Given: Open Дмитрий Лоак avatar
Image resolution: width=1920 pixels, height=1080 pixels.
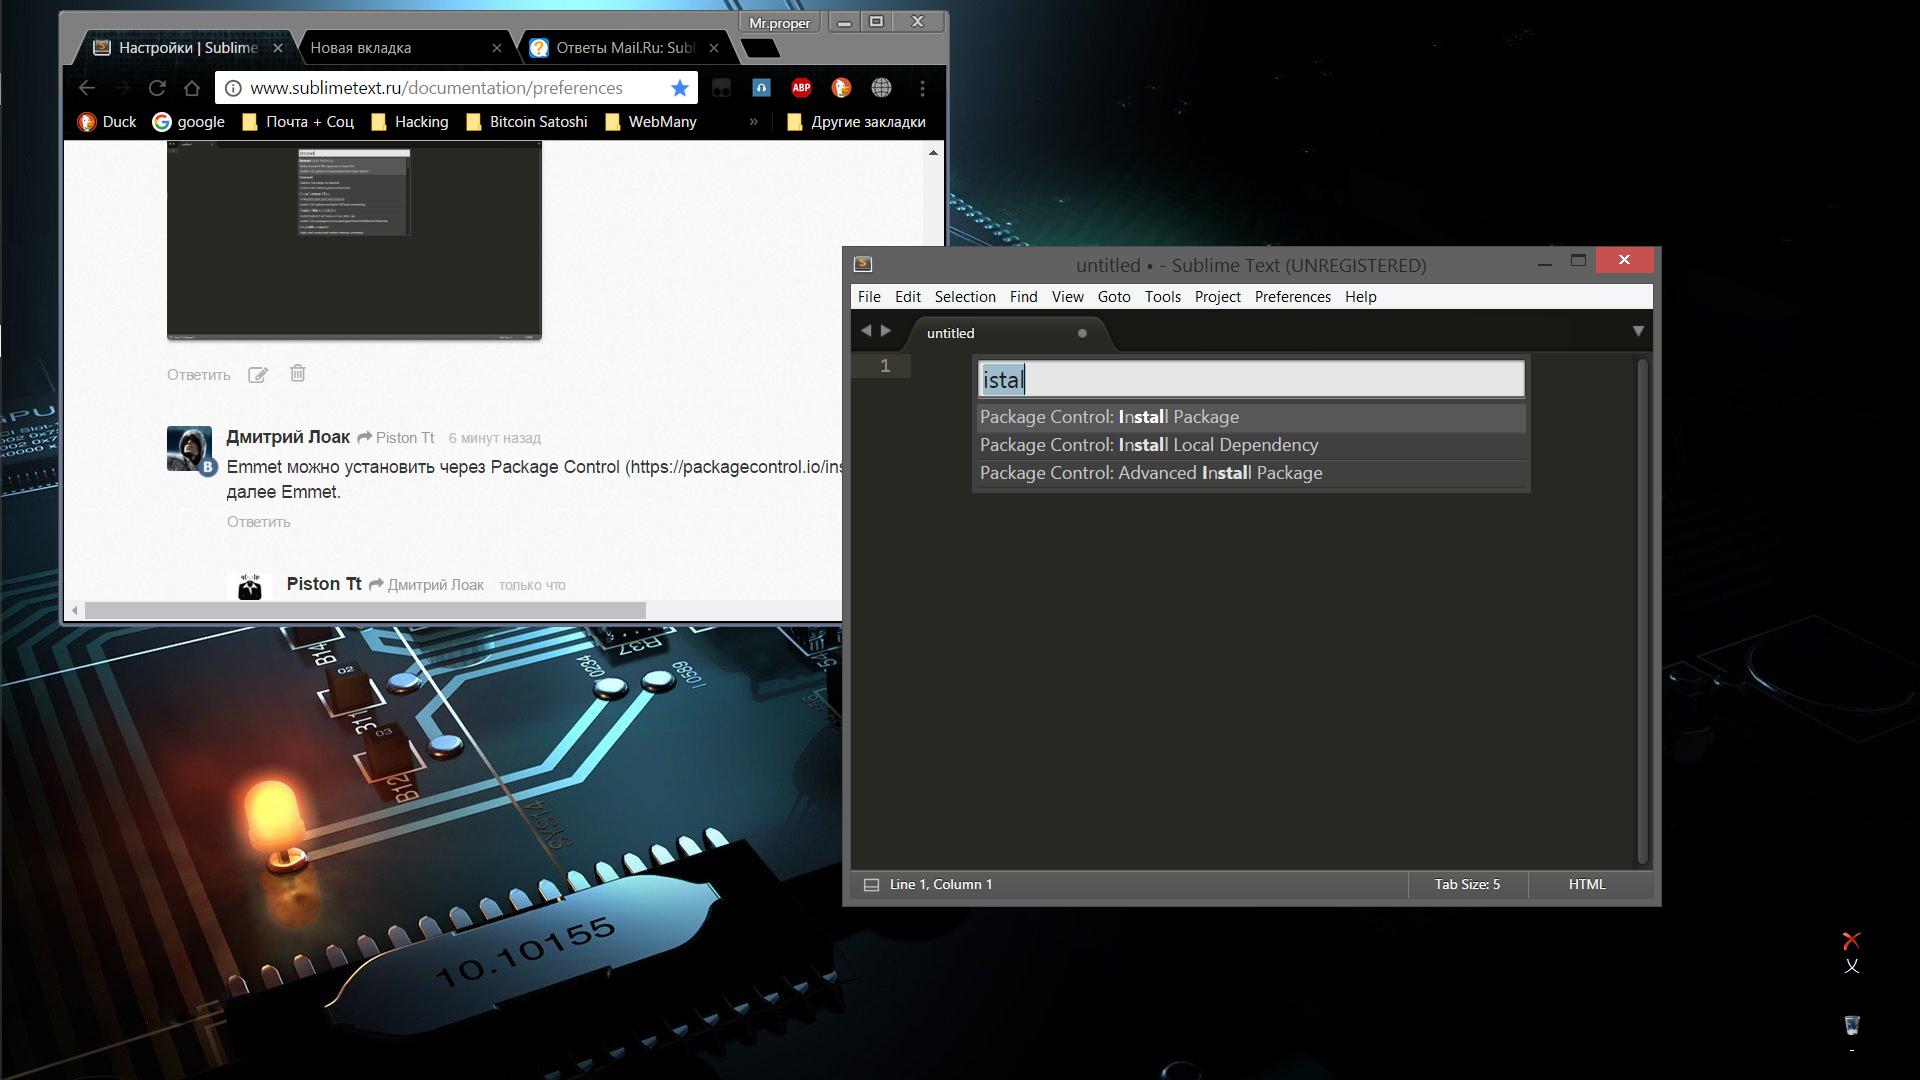Looking at the screenshot, I should coord(189,449).
